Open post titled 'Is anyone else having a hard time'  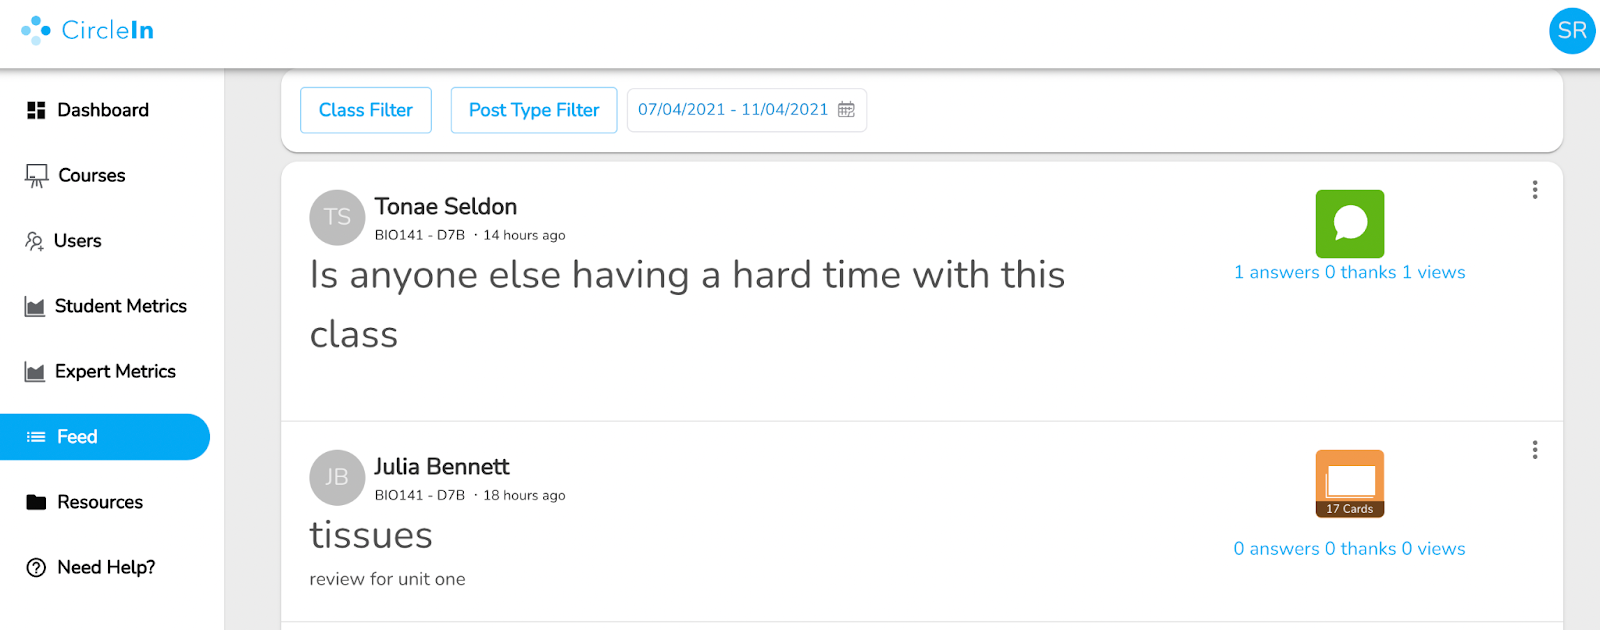tap(687, 304)
